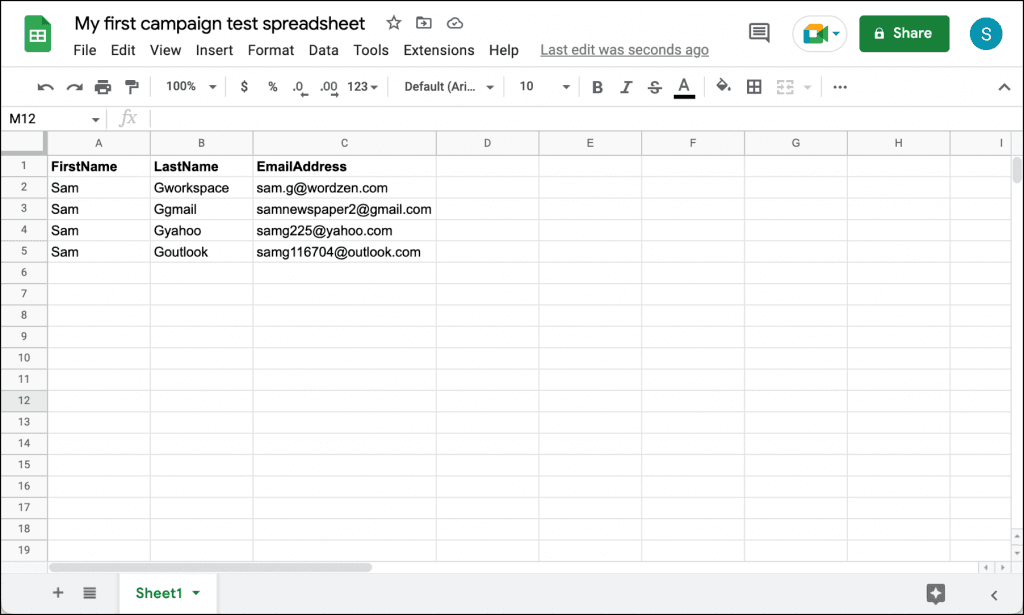Open Sheet1 tab options arrow
The image size is (1024, 615).
tap(196, 593)
